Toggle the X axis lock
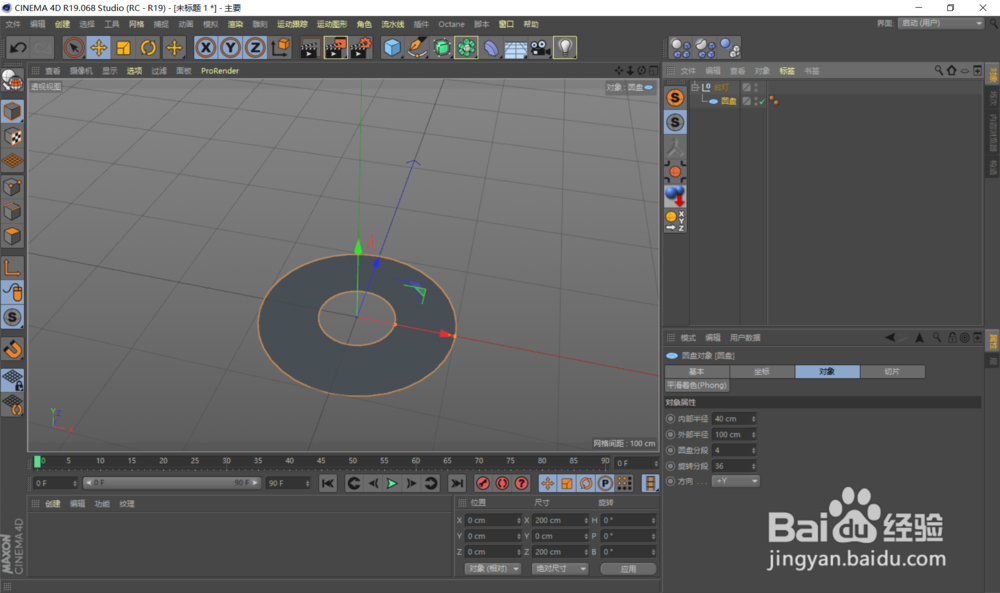 [x=205, y=48]
